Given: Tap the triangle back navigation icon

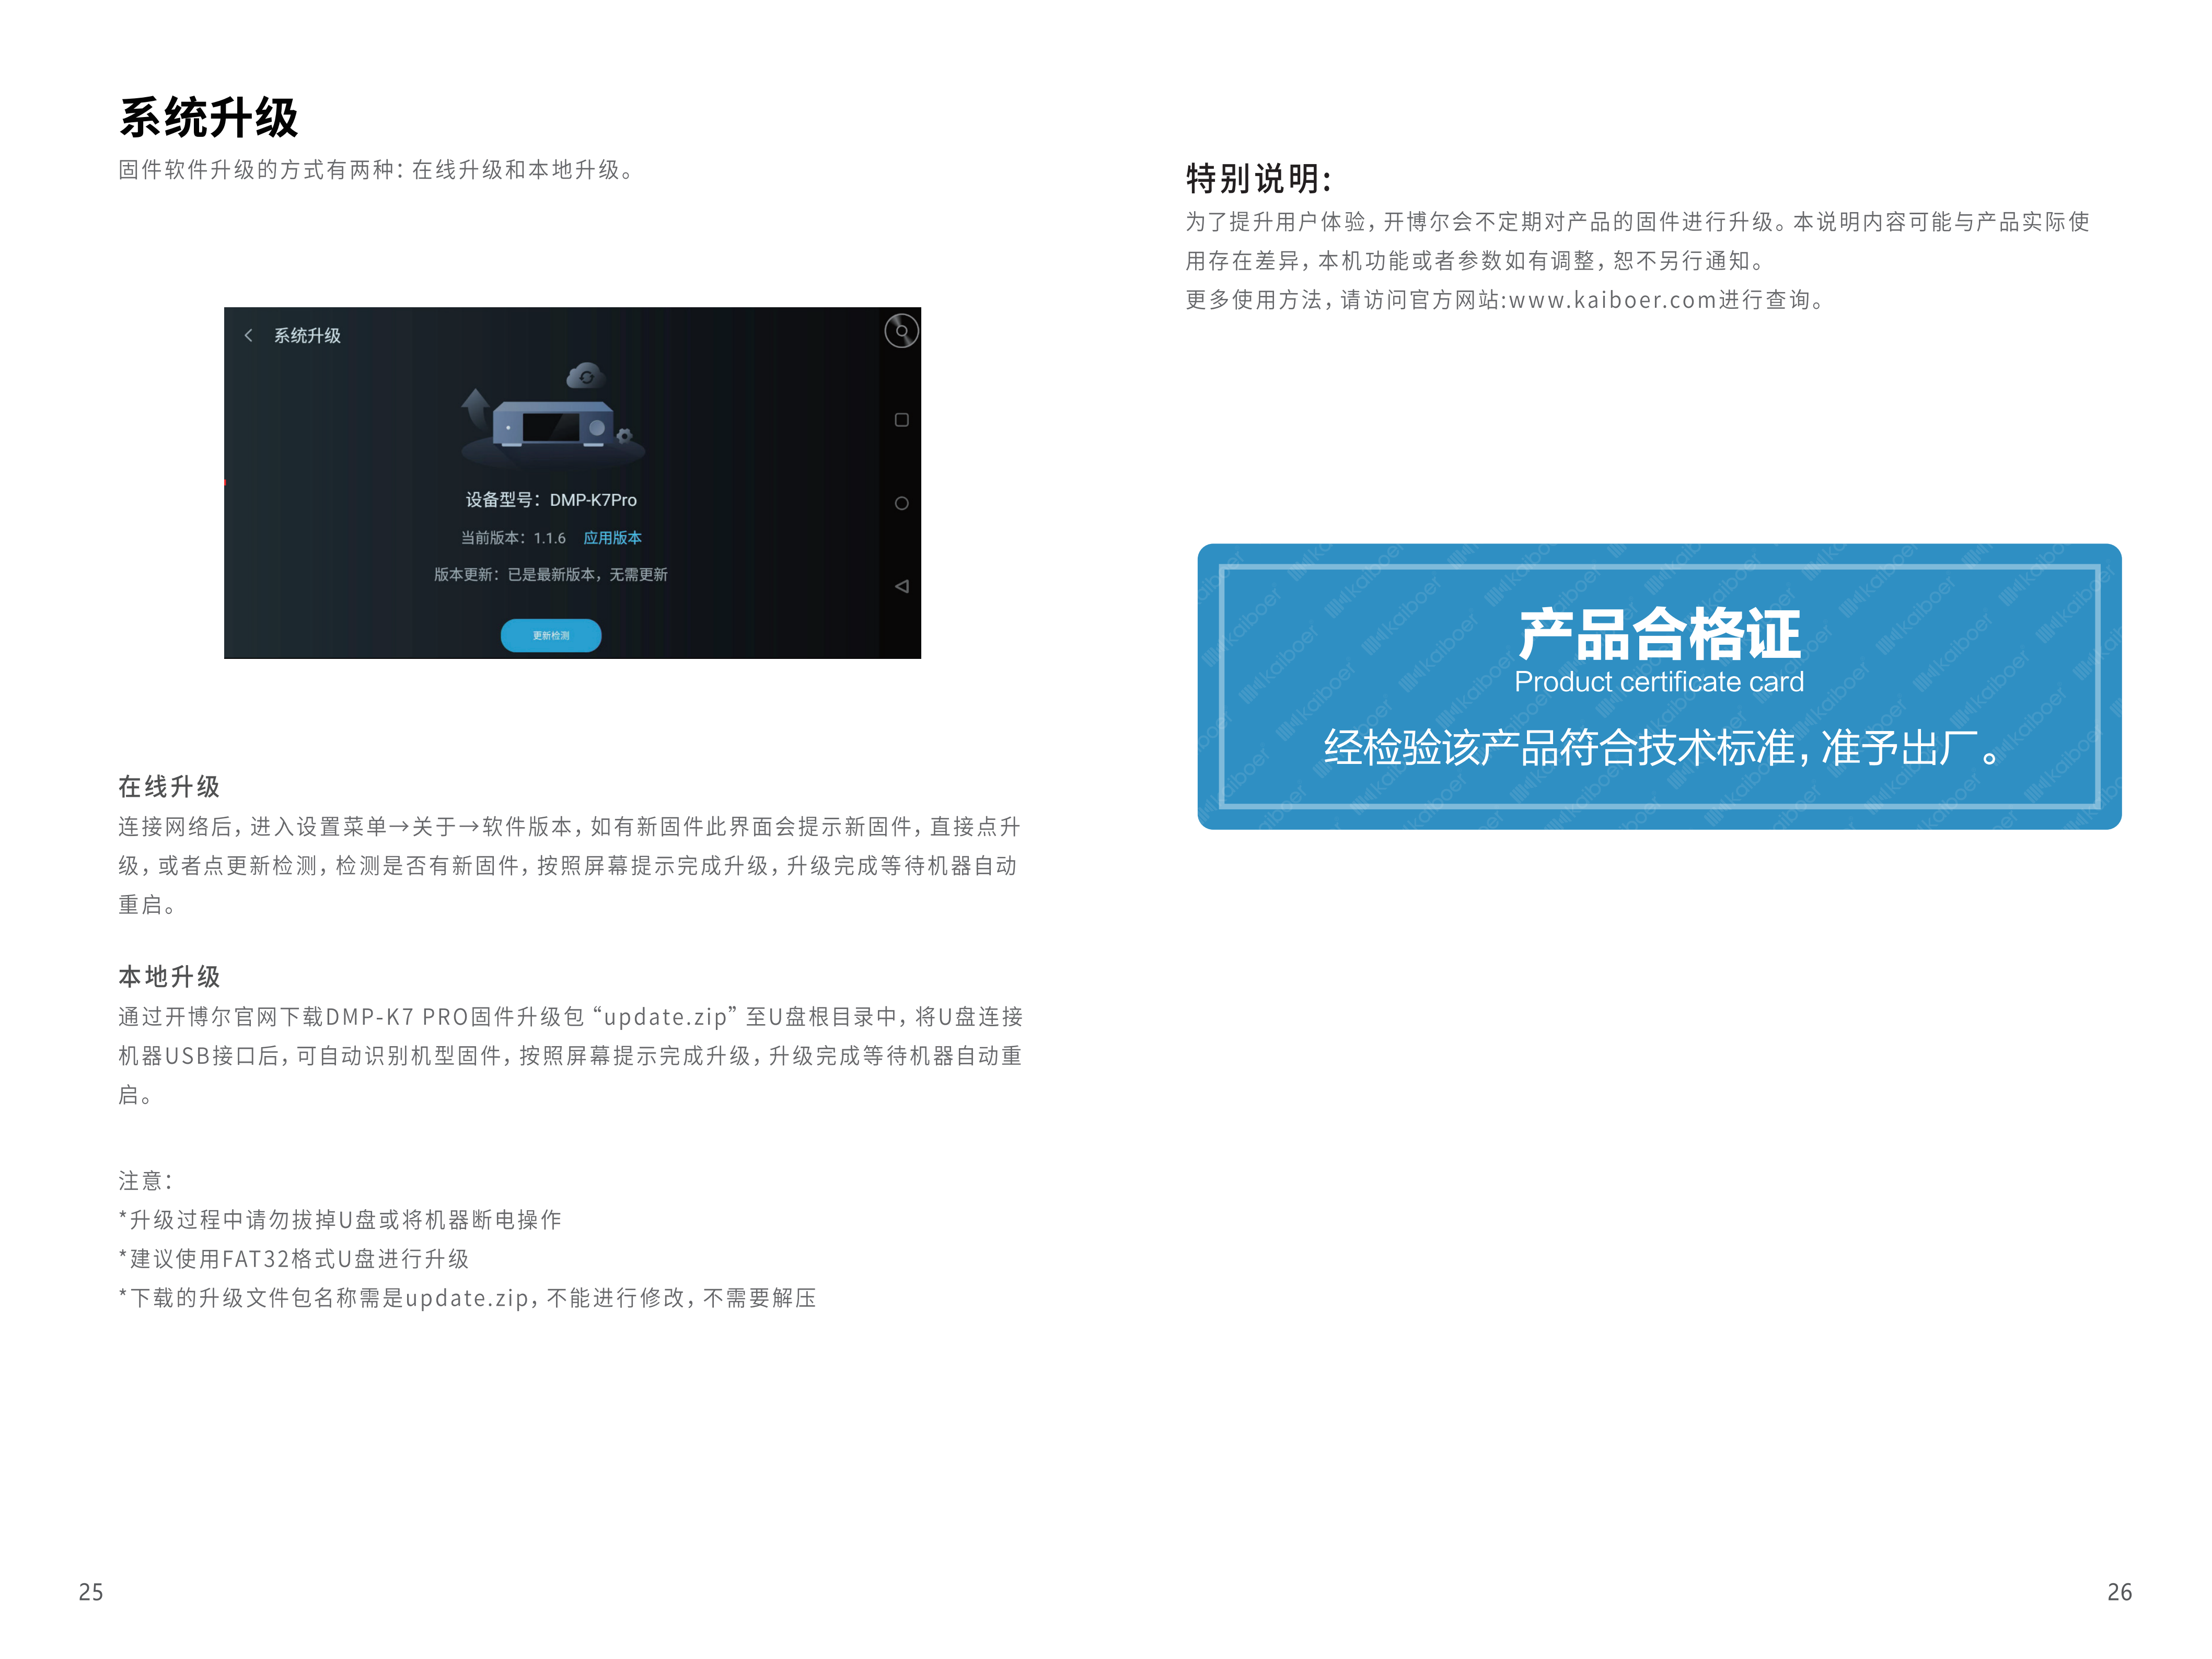Looking at the screenshot, I should click(901, 586).
